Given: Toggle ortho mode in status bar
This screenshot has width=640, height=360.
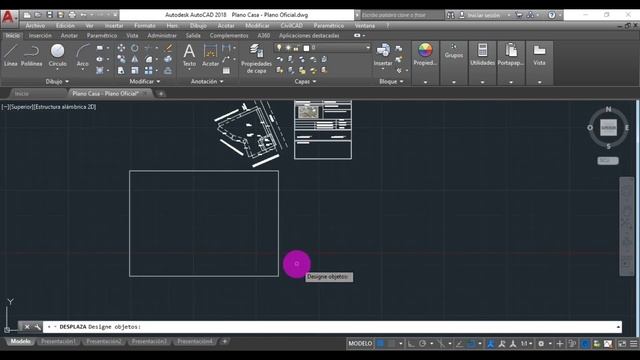Looking at the screenshot, I should (x=411, y=344).
